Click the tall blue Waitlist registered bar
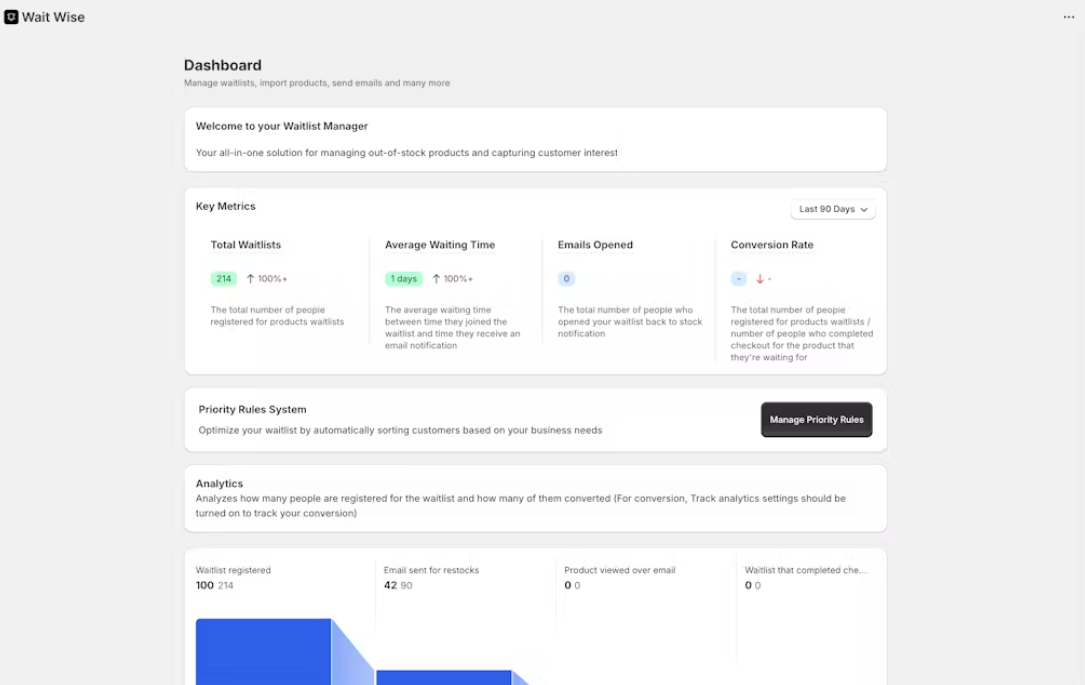This screenshot has height=685, width=1085. coord(263,652)
